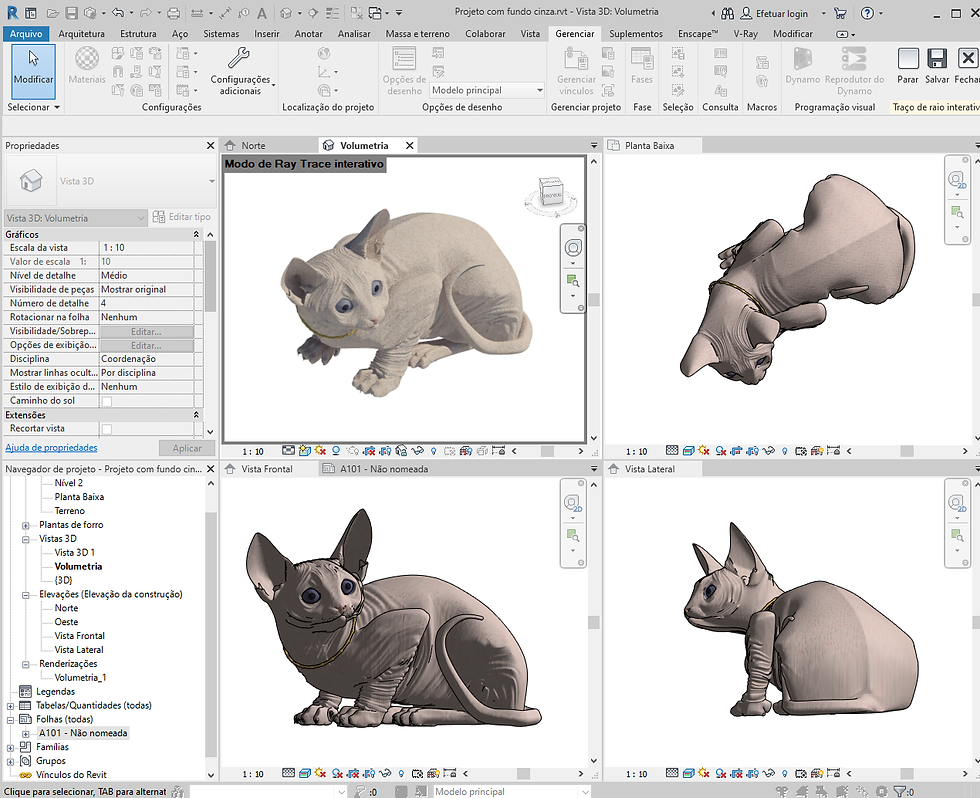This screenshot has height=798, width=980.
Task: Stop ray trace with Parar
Action: (x=908, y=66)
